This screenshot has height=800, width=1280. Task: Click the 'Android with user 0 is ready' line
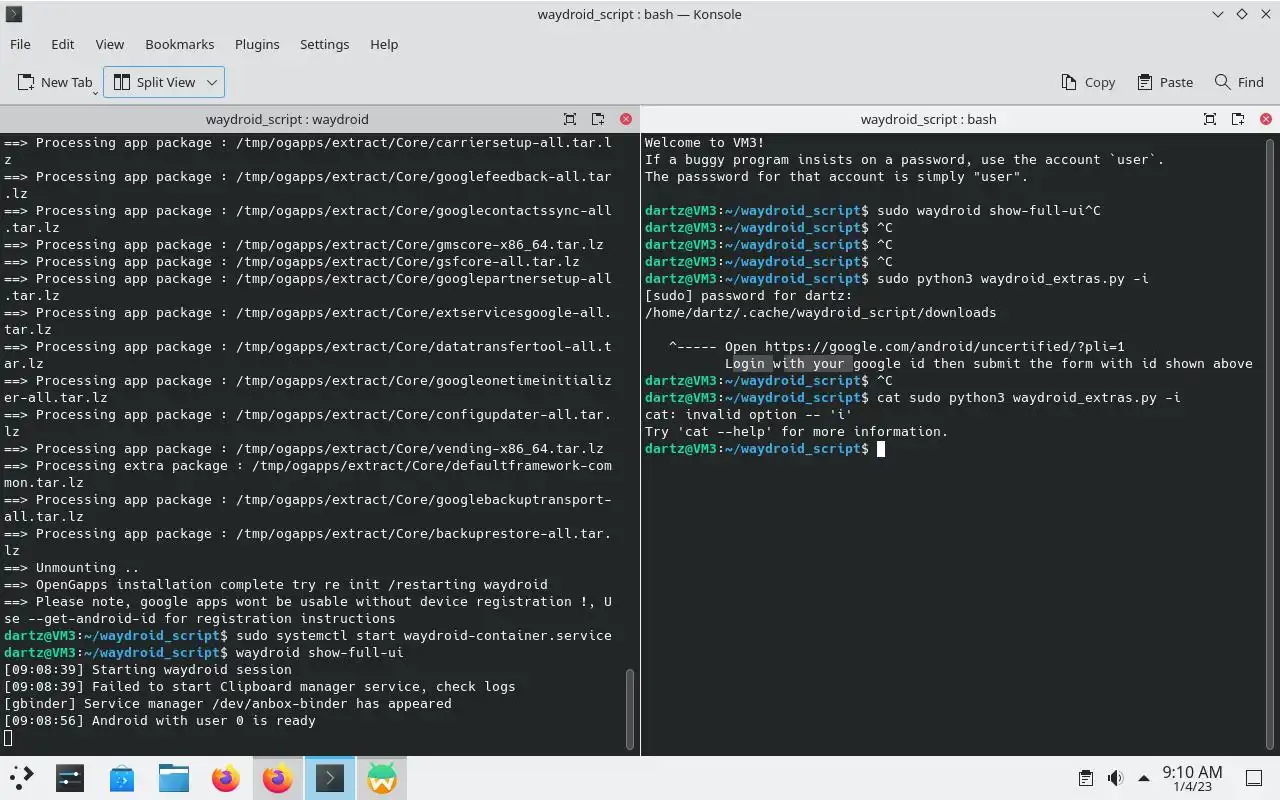[x=160, y=720]
